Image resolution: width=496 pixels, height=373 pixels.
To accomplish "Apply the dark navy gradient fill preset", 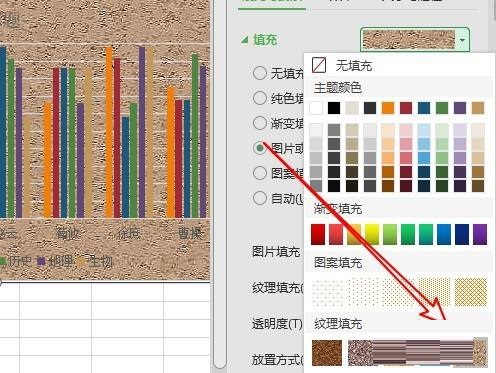I will point(462,234).
